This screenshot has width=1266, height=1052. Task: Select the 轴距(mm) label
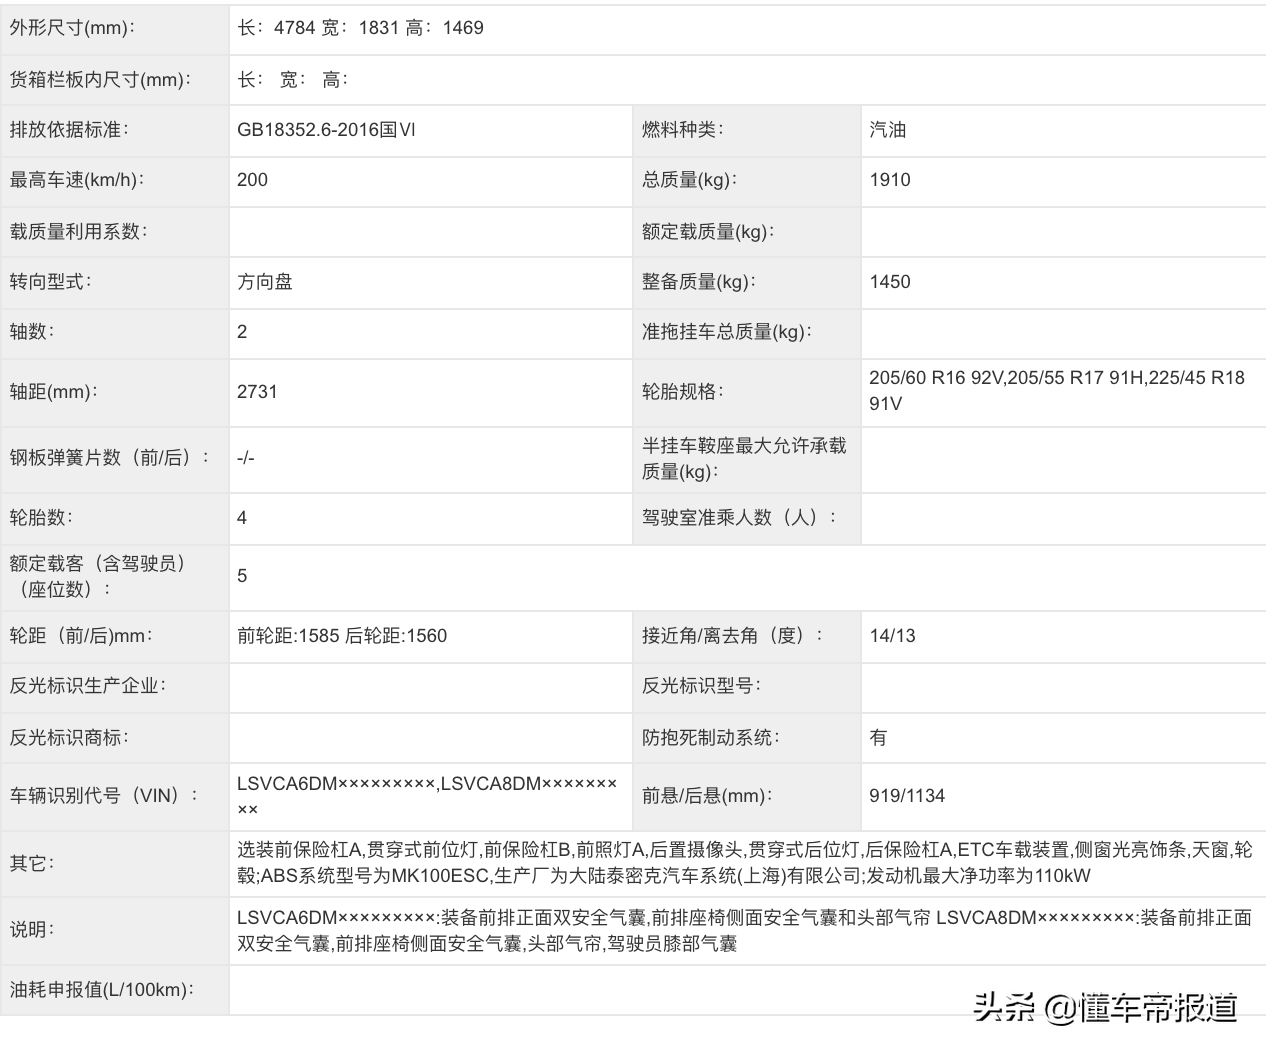54,392
